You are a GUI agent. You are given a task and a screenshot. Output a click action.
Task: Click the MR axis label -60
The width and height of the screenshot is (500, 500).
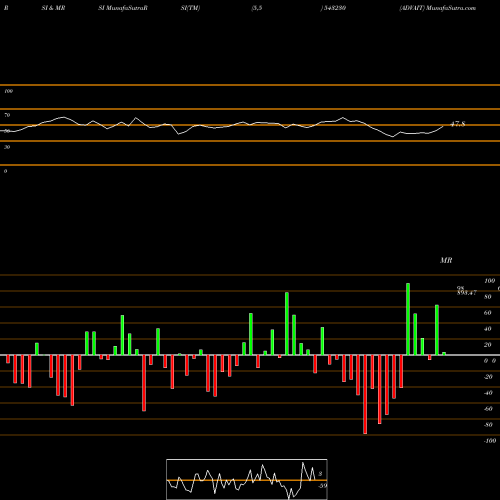coord(488,409)
